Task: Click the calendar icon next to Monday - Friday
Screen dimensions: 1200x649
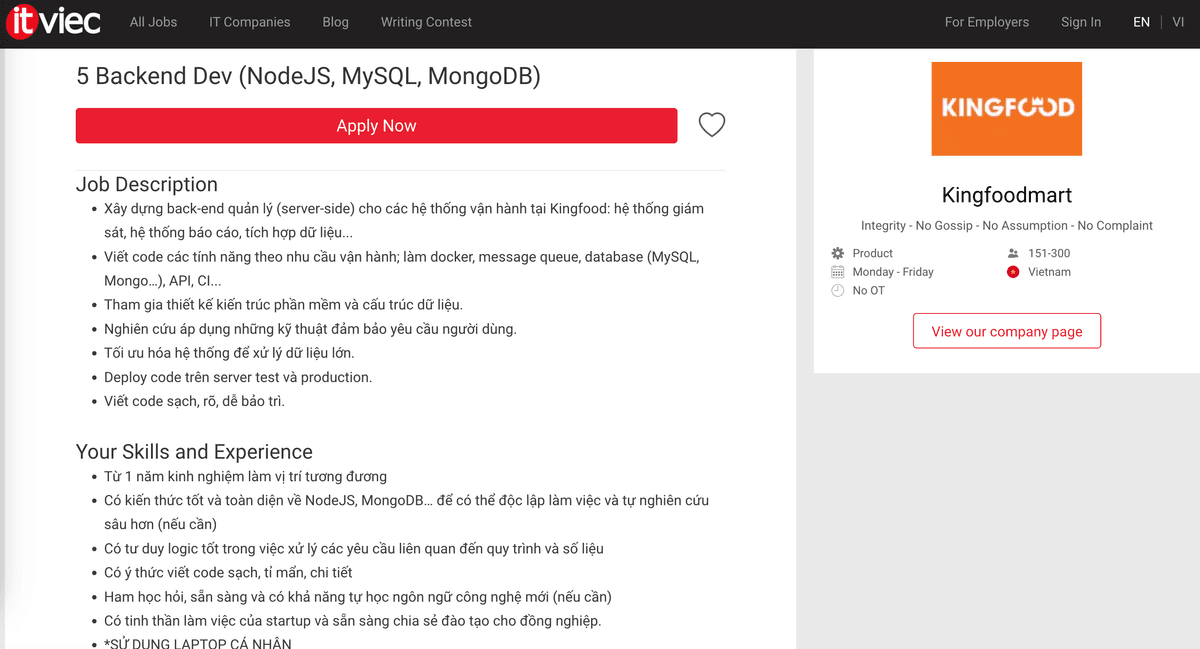Action: point(837,271)
